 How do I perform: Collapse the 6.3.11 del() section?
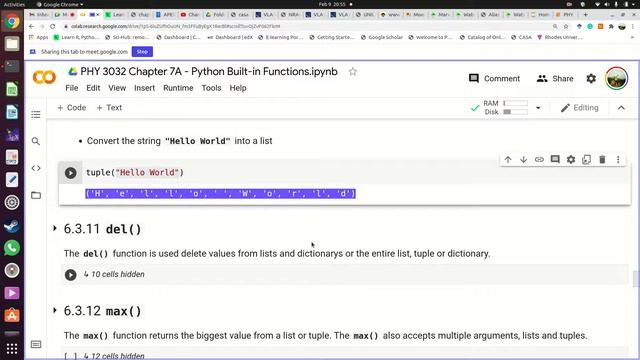[55, 228]
